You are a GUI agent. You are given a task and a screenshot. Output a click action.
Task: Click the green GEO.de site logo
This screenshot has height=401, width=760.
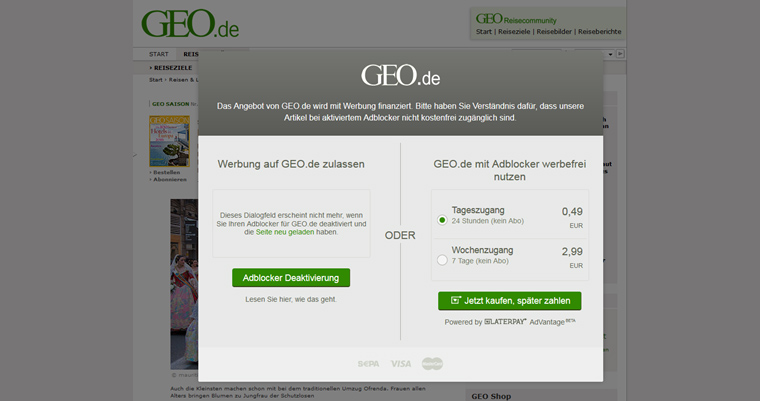click(190, 24)
